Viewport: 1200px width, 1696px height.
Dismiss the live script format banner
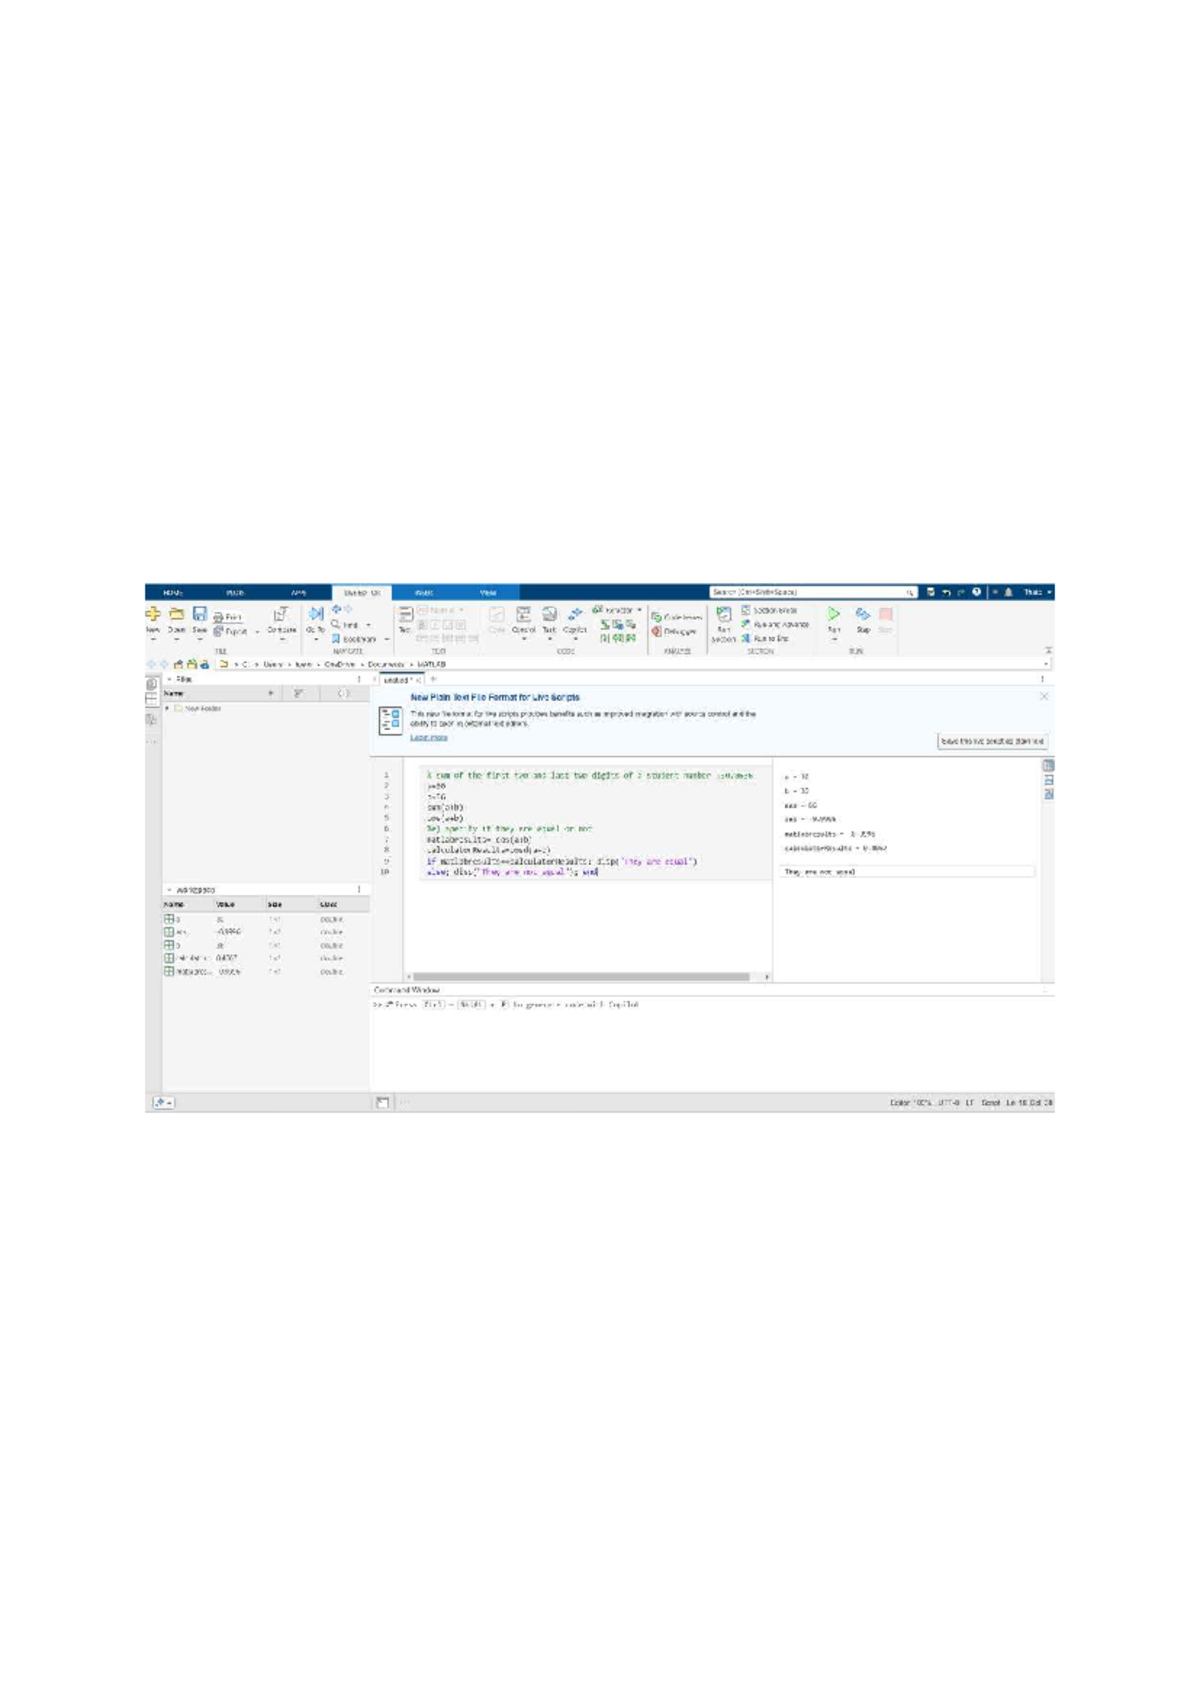1044,696
